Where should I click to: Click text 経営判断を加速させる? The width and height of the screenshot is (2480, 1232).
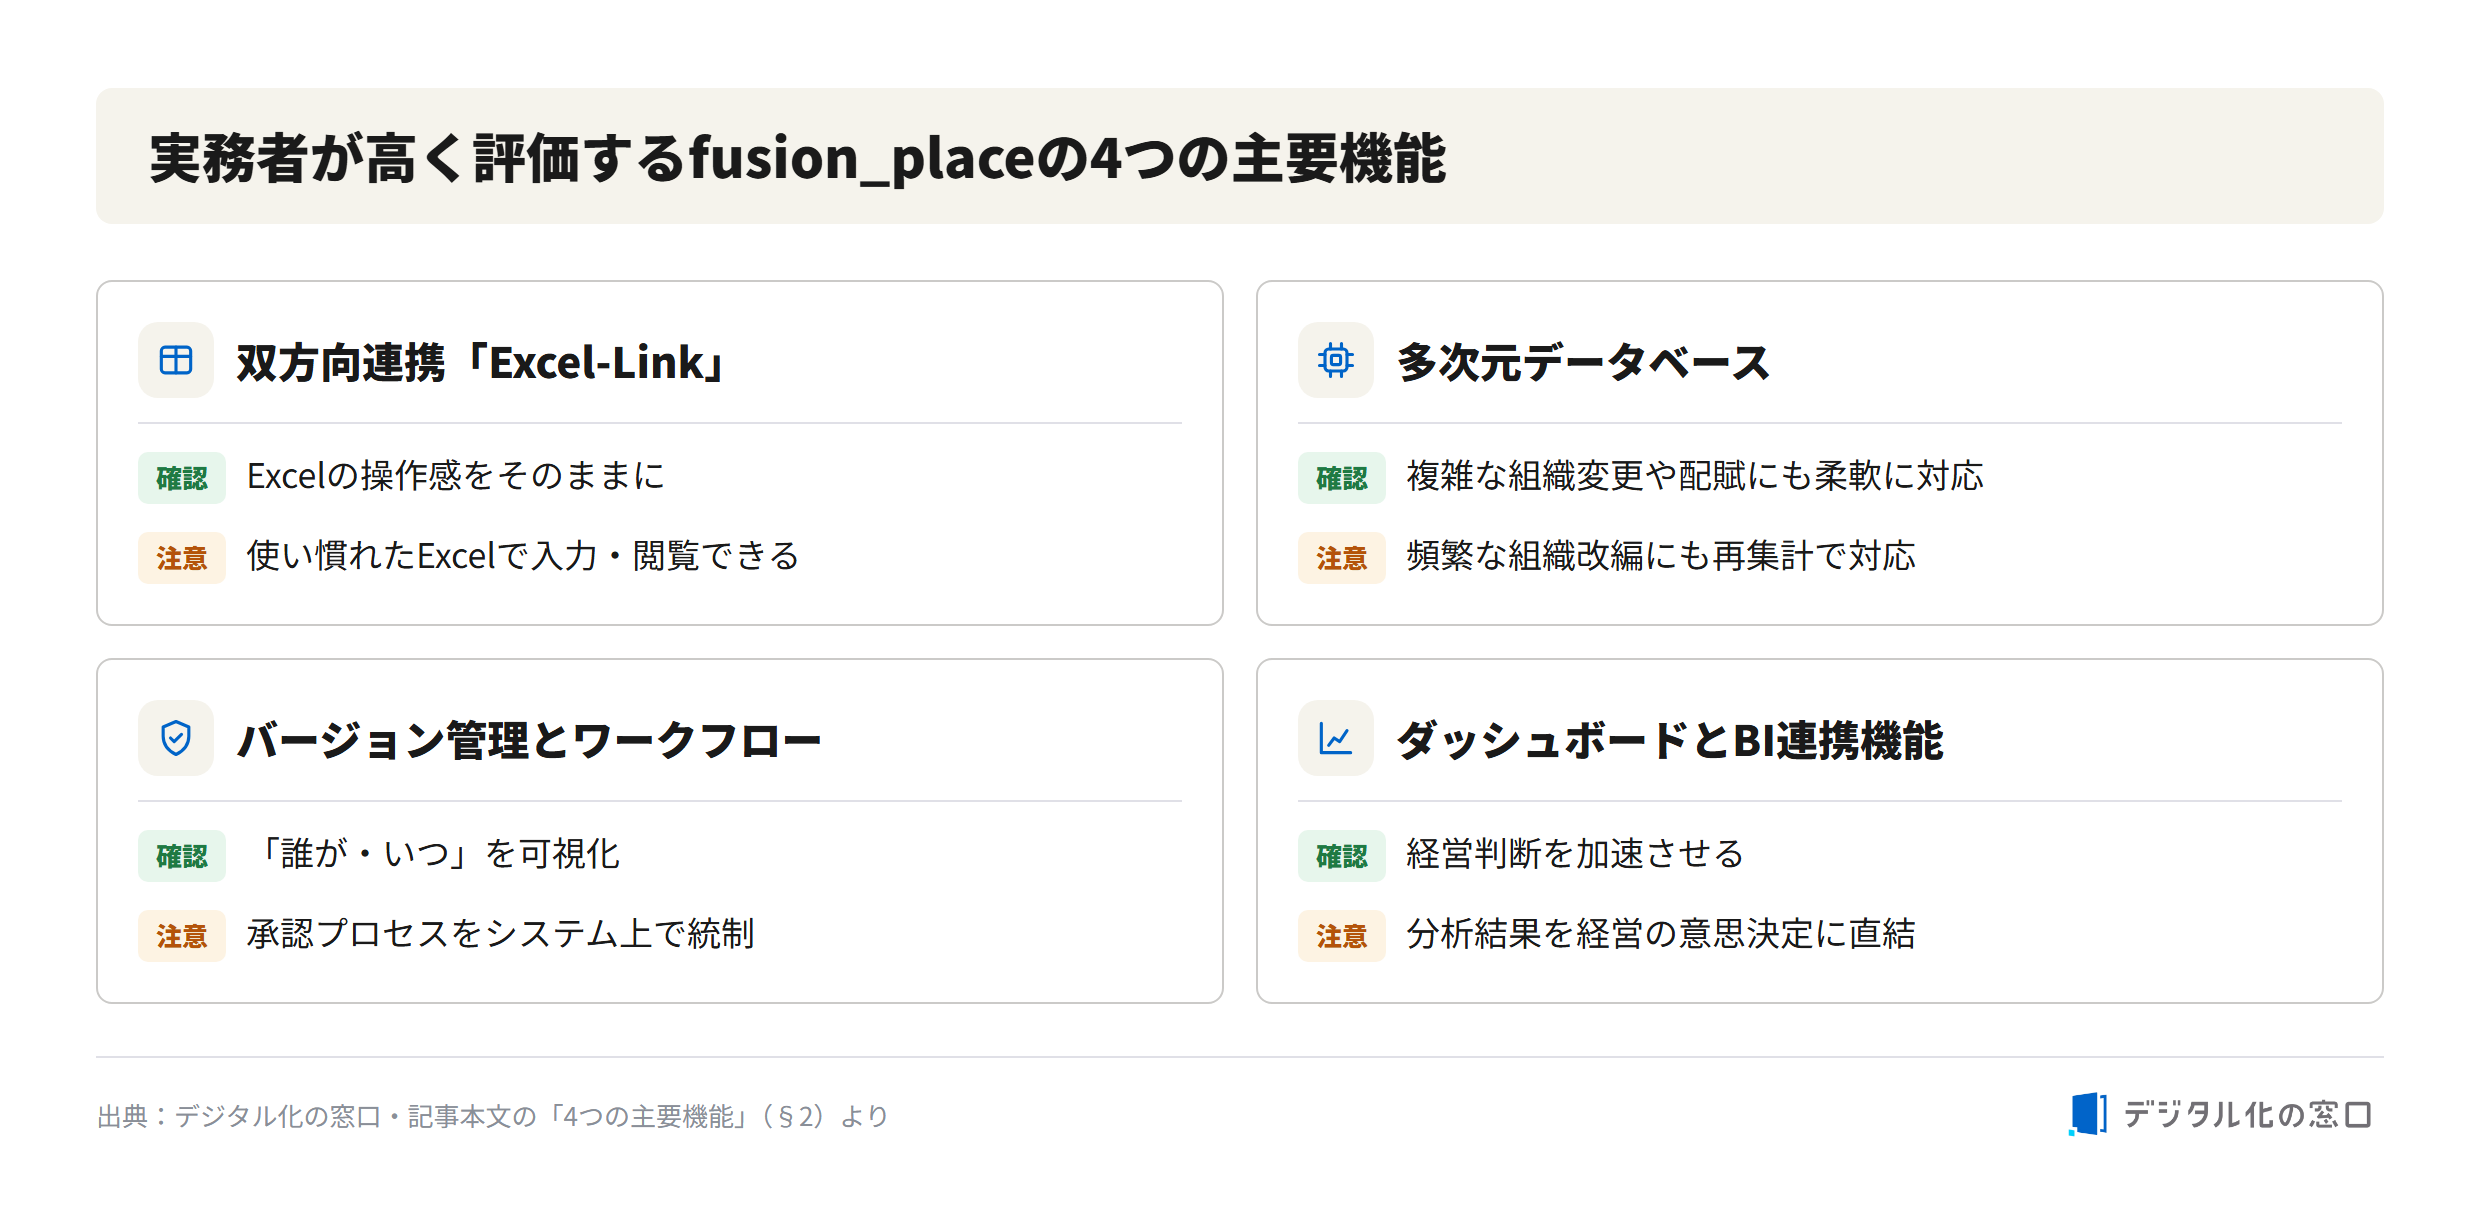click(1576, 854)
